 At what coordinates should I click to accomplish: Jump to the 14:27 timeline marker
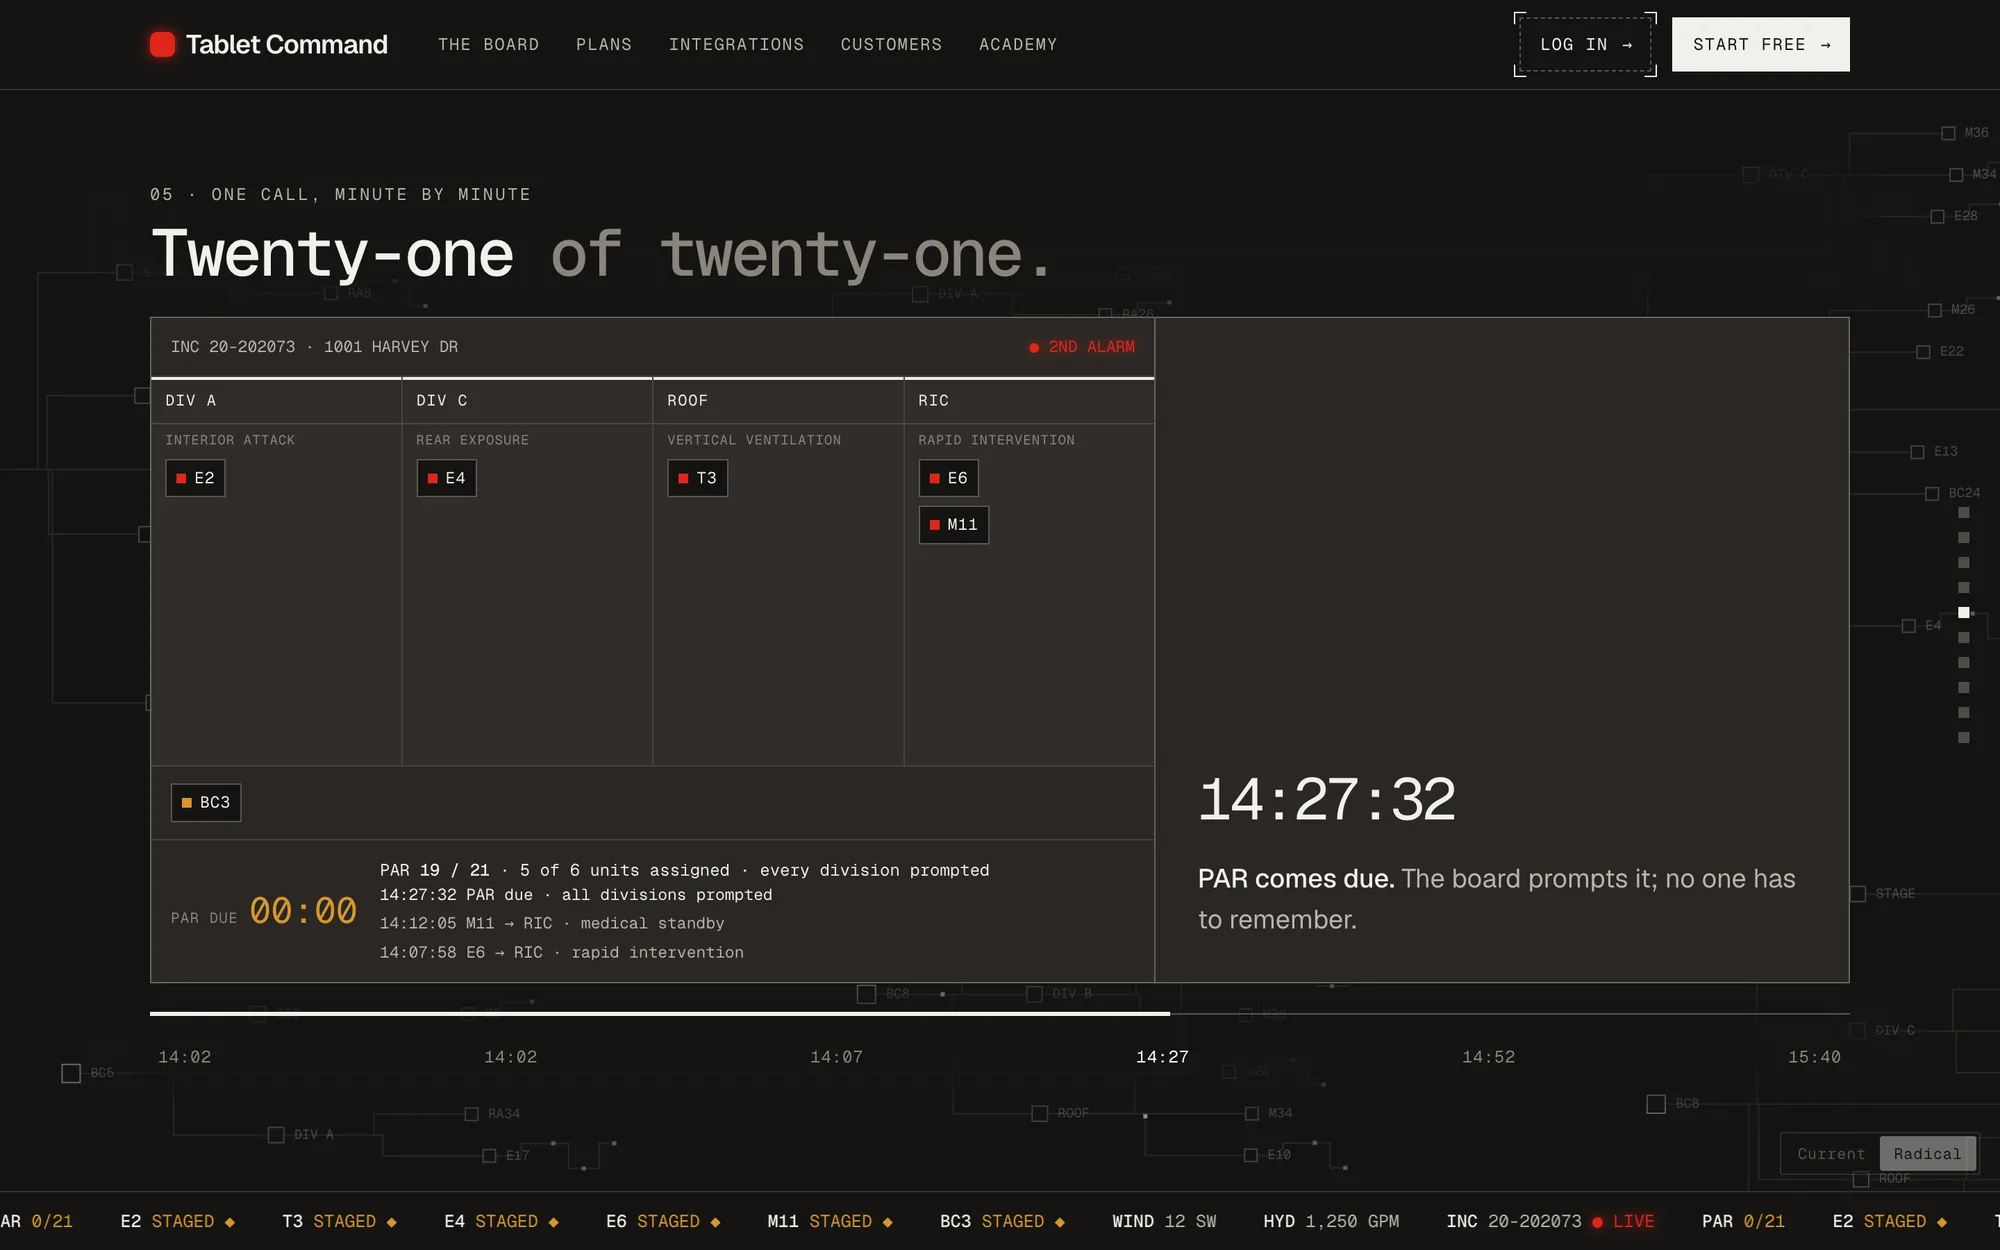[1162, 1057]
